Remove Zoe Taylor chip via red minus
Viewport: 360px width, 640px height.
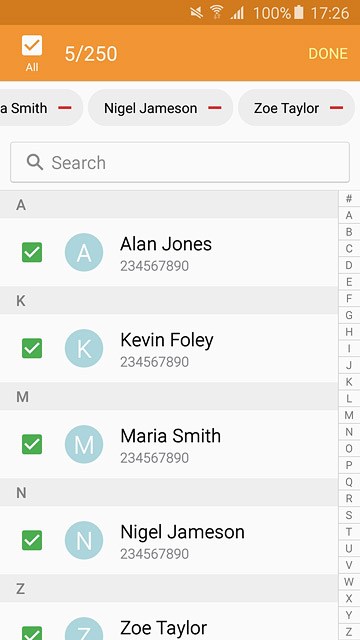pyautogui.click(x=336, y=108)
